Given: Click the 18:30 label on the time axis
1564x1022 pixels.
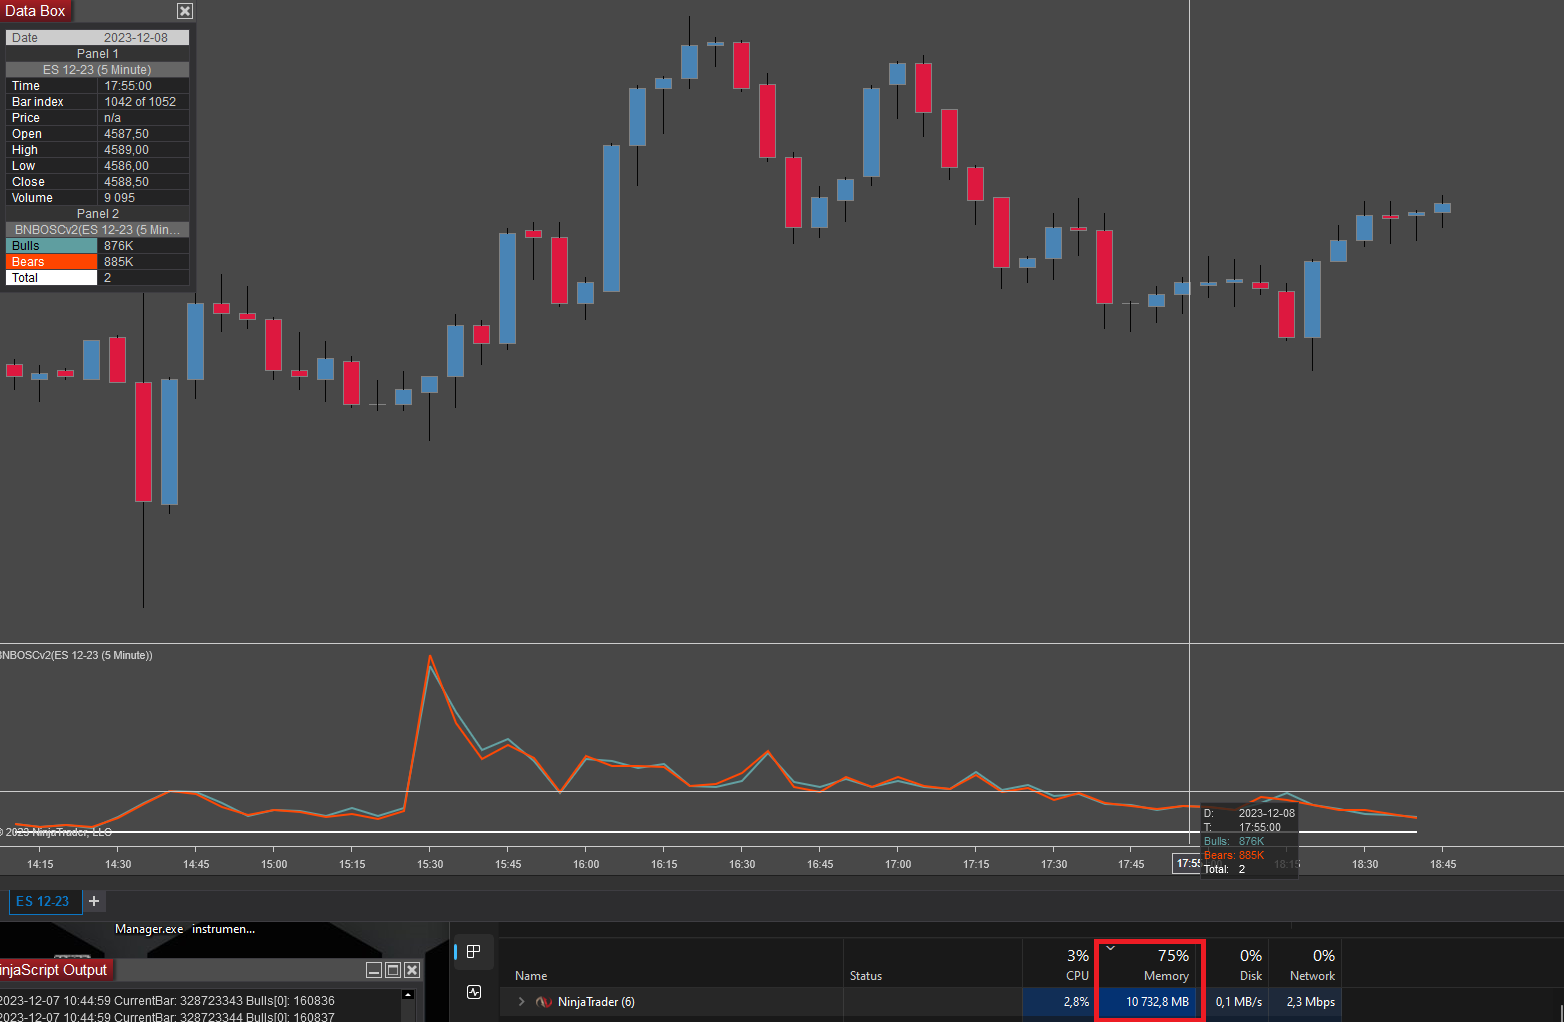Looking at the screenshot, I should tap(1365, 864).
